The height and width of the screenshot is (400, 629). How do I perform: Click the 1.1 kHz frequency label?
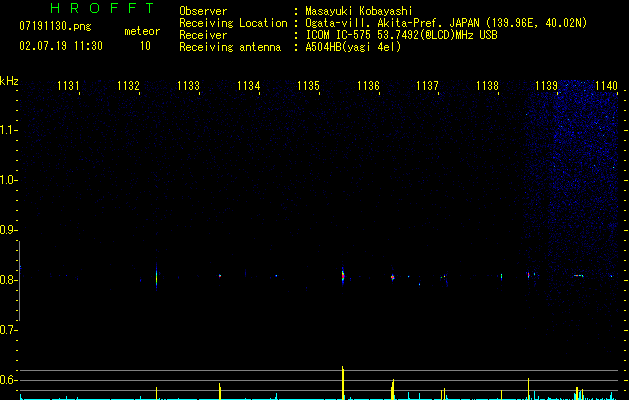(x=8, y=130)
